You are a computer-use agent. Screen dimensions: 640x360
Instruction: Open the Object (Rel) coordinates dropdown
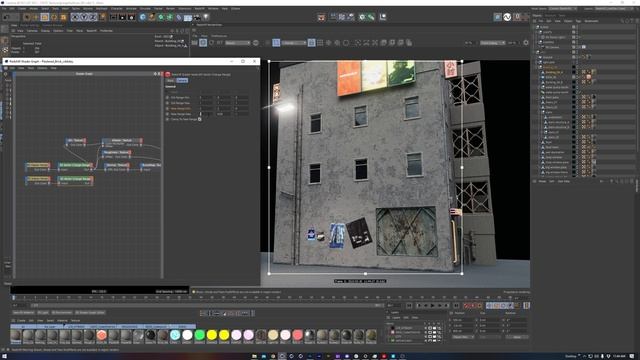pyautogui.click(x=463, y=337)
